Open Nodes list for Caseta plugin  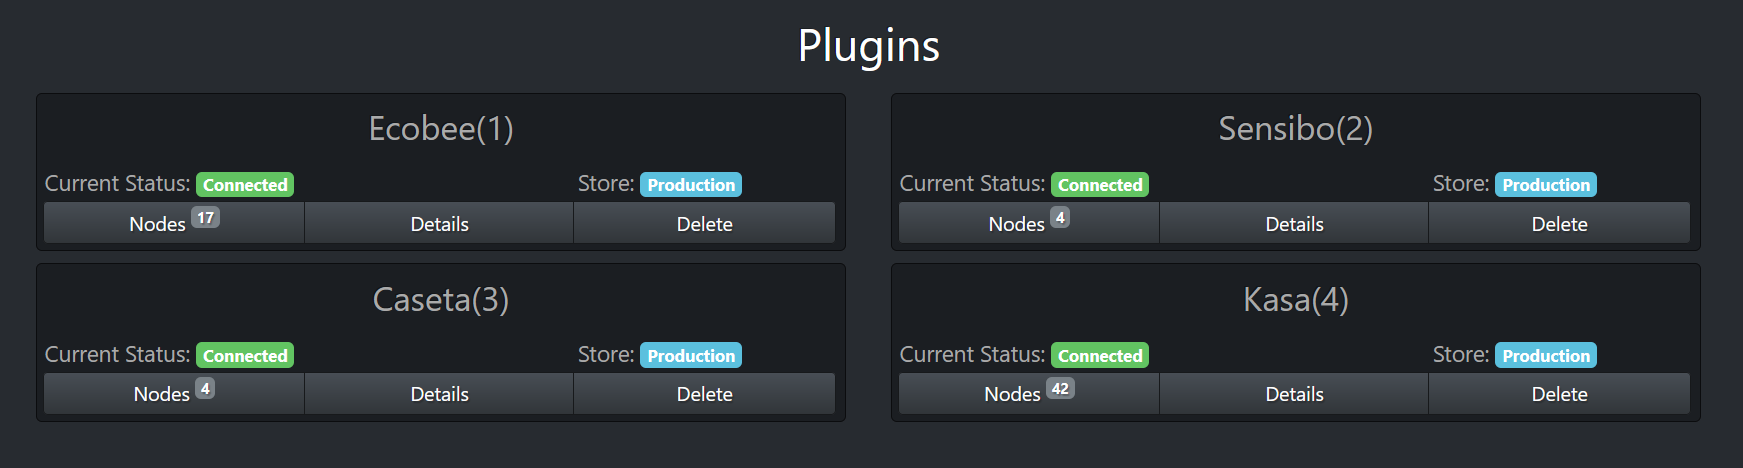(x=173, y=393)
